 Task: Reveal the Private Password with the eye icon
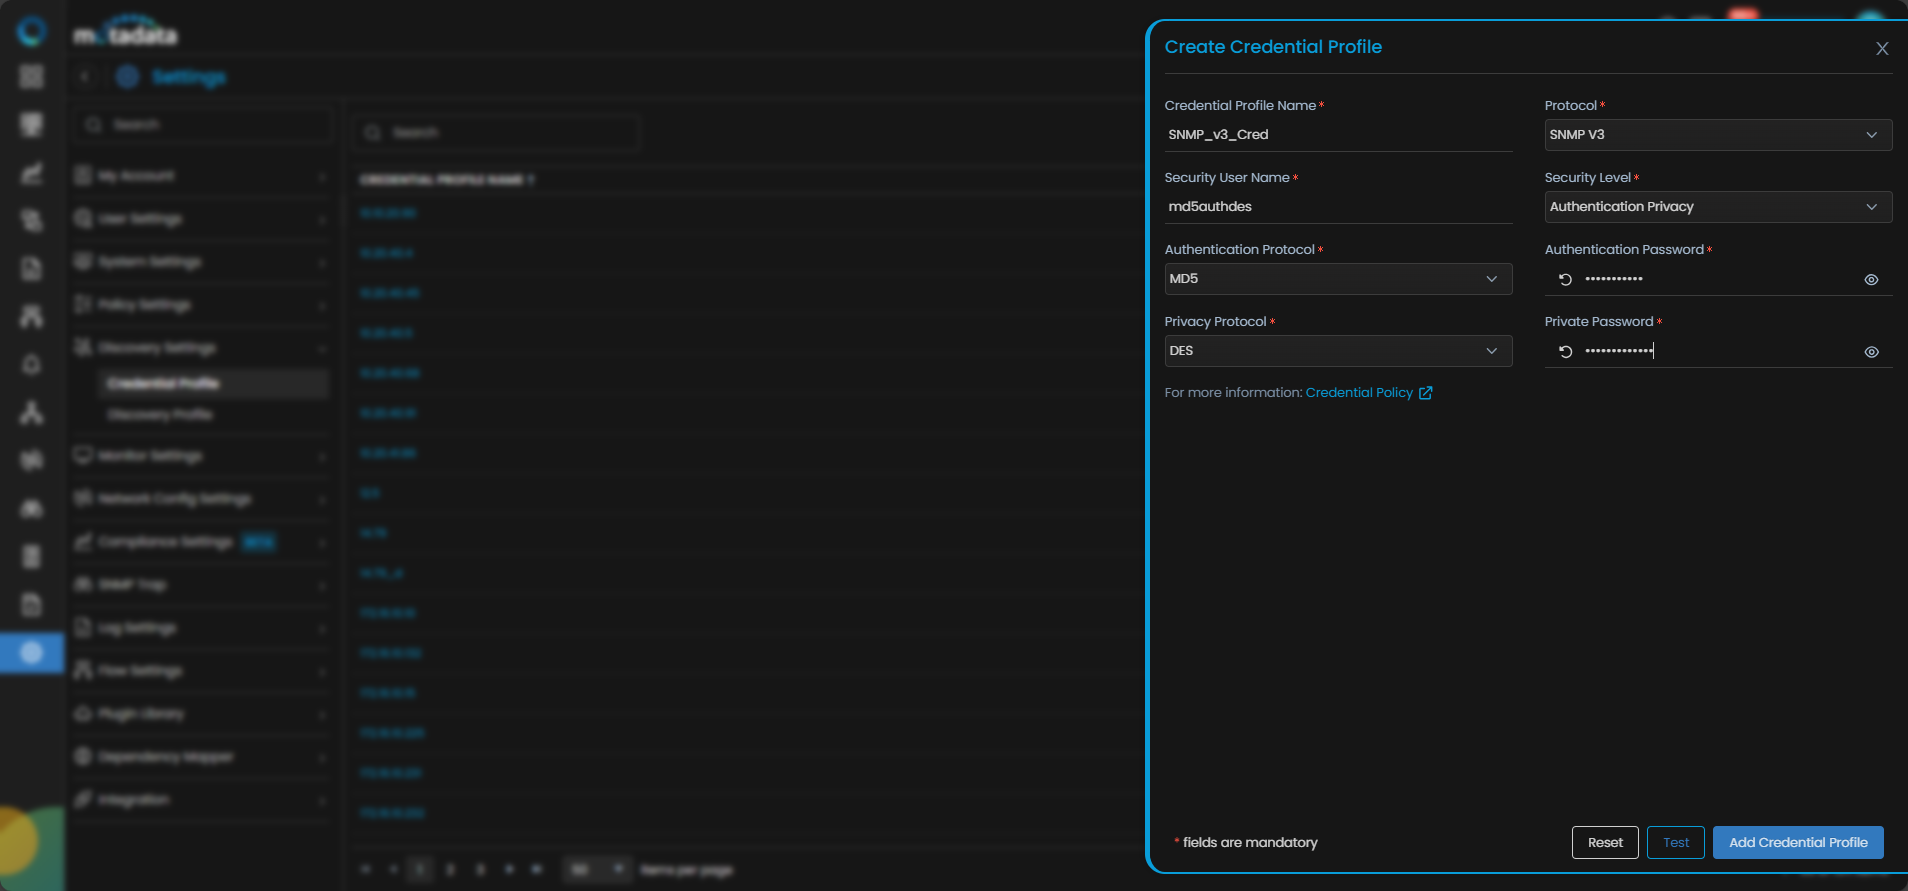[1871, 351]
